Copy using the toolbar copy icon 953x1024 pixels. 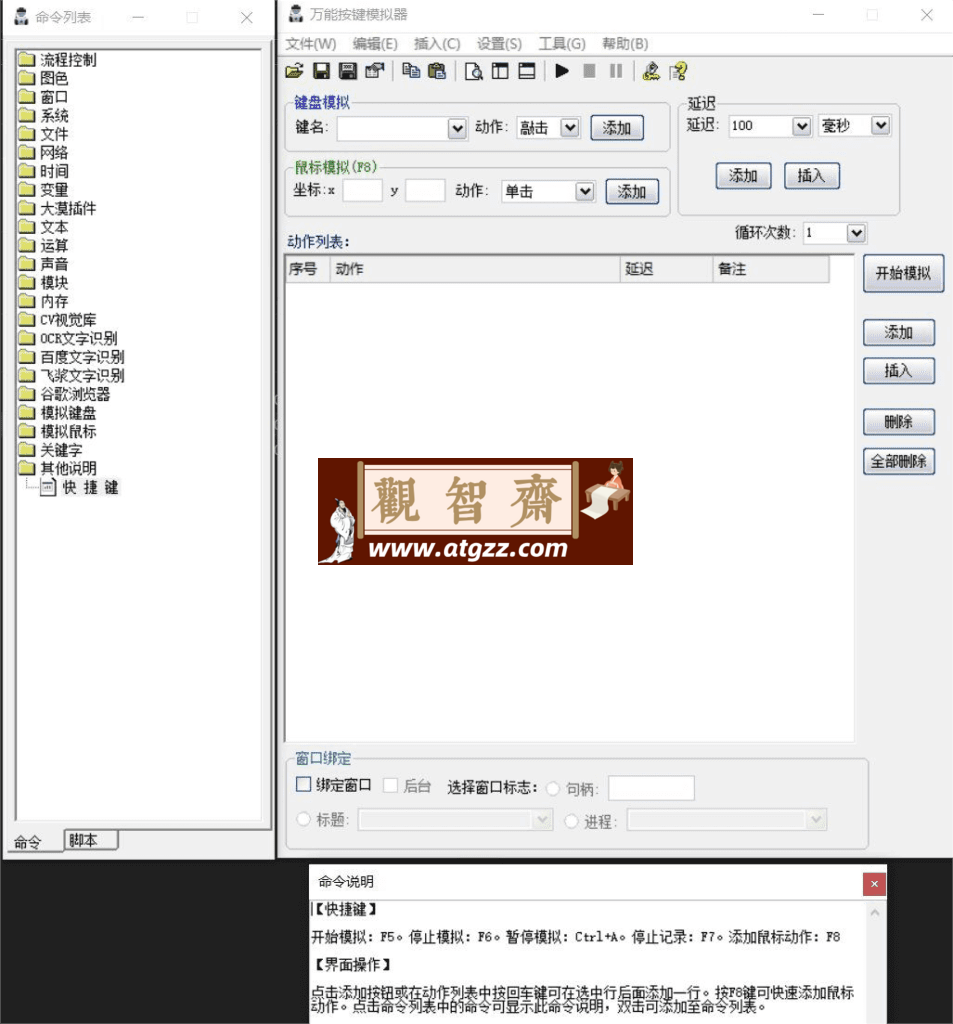click(411, 71)
